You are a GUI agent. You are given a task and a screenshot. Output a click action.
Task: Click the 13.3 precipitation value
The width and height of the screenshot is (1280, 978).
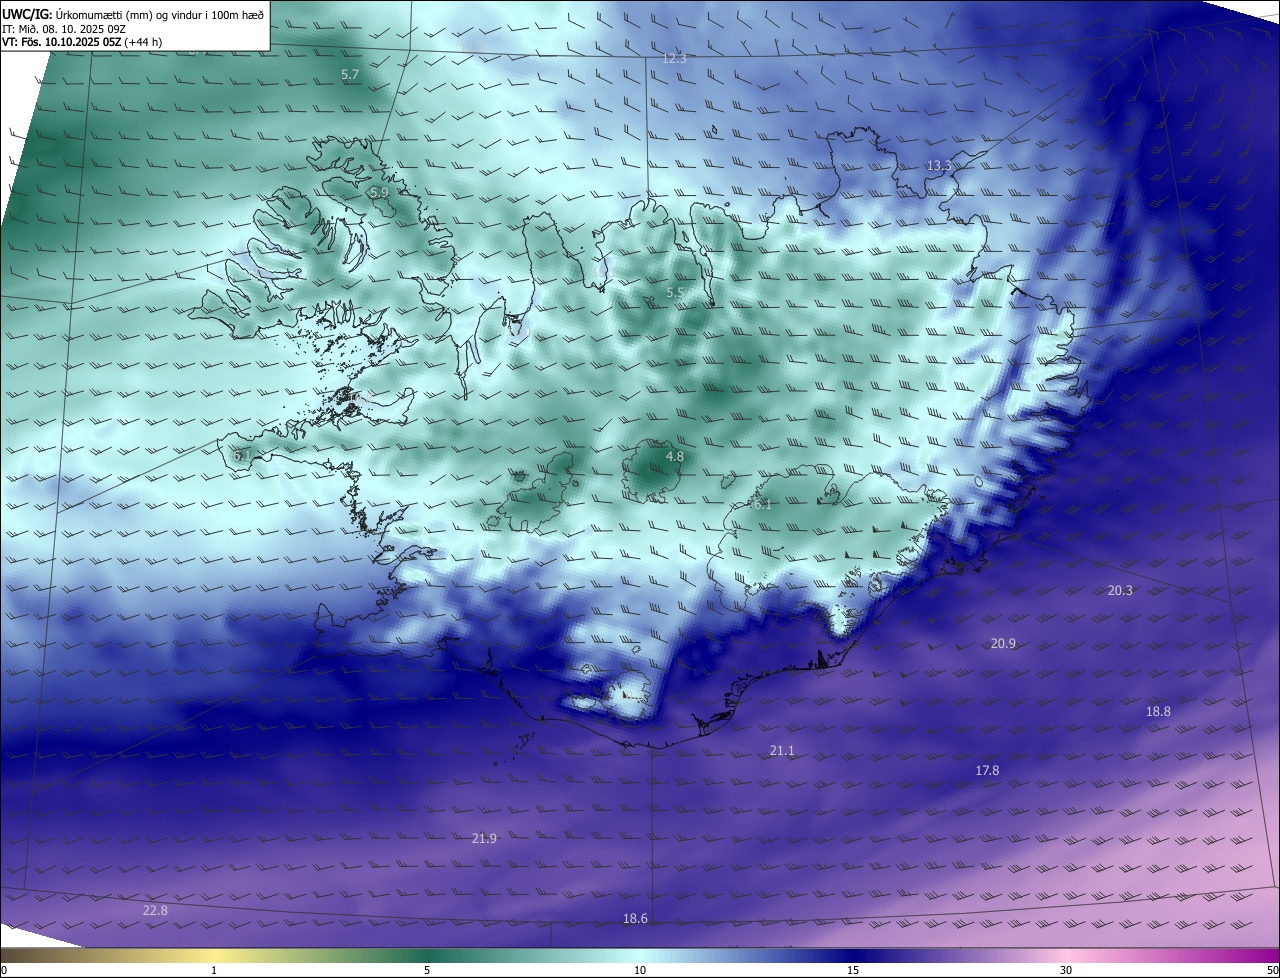[939, 166]
